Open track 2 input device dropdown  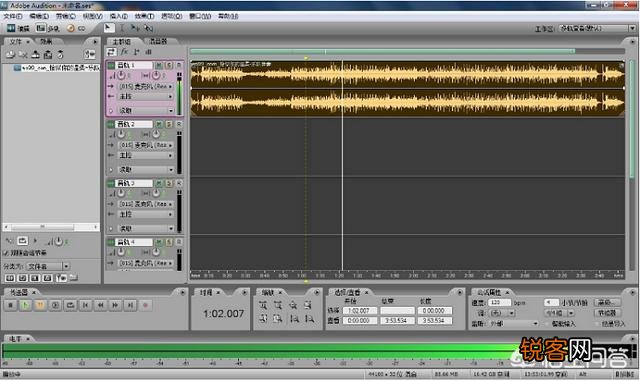146,145
